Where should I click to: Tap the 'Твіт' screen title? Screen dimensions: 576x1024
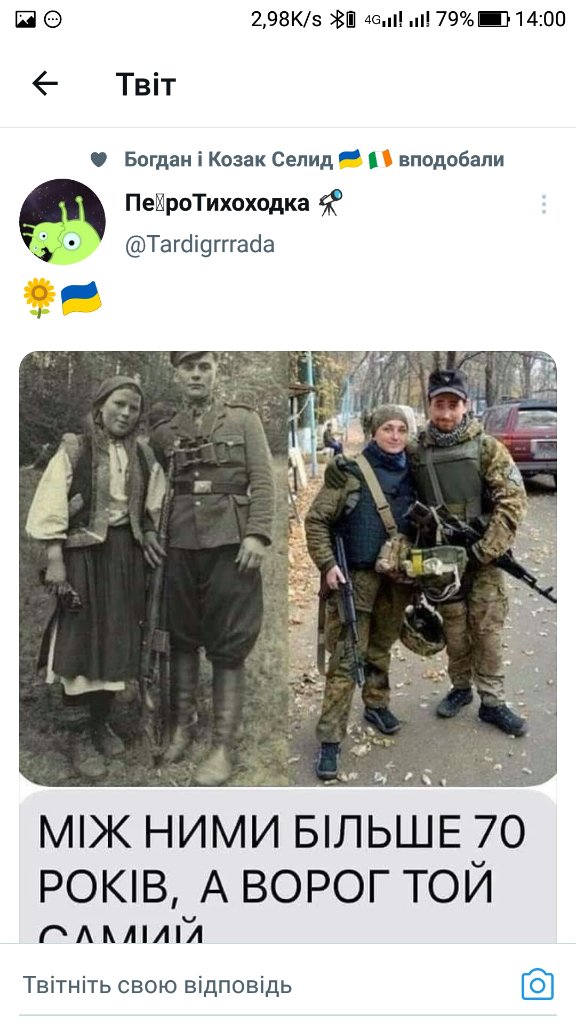(x=146, y=84)
